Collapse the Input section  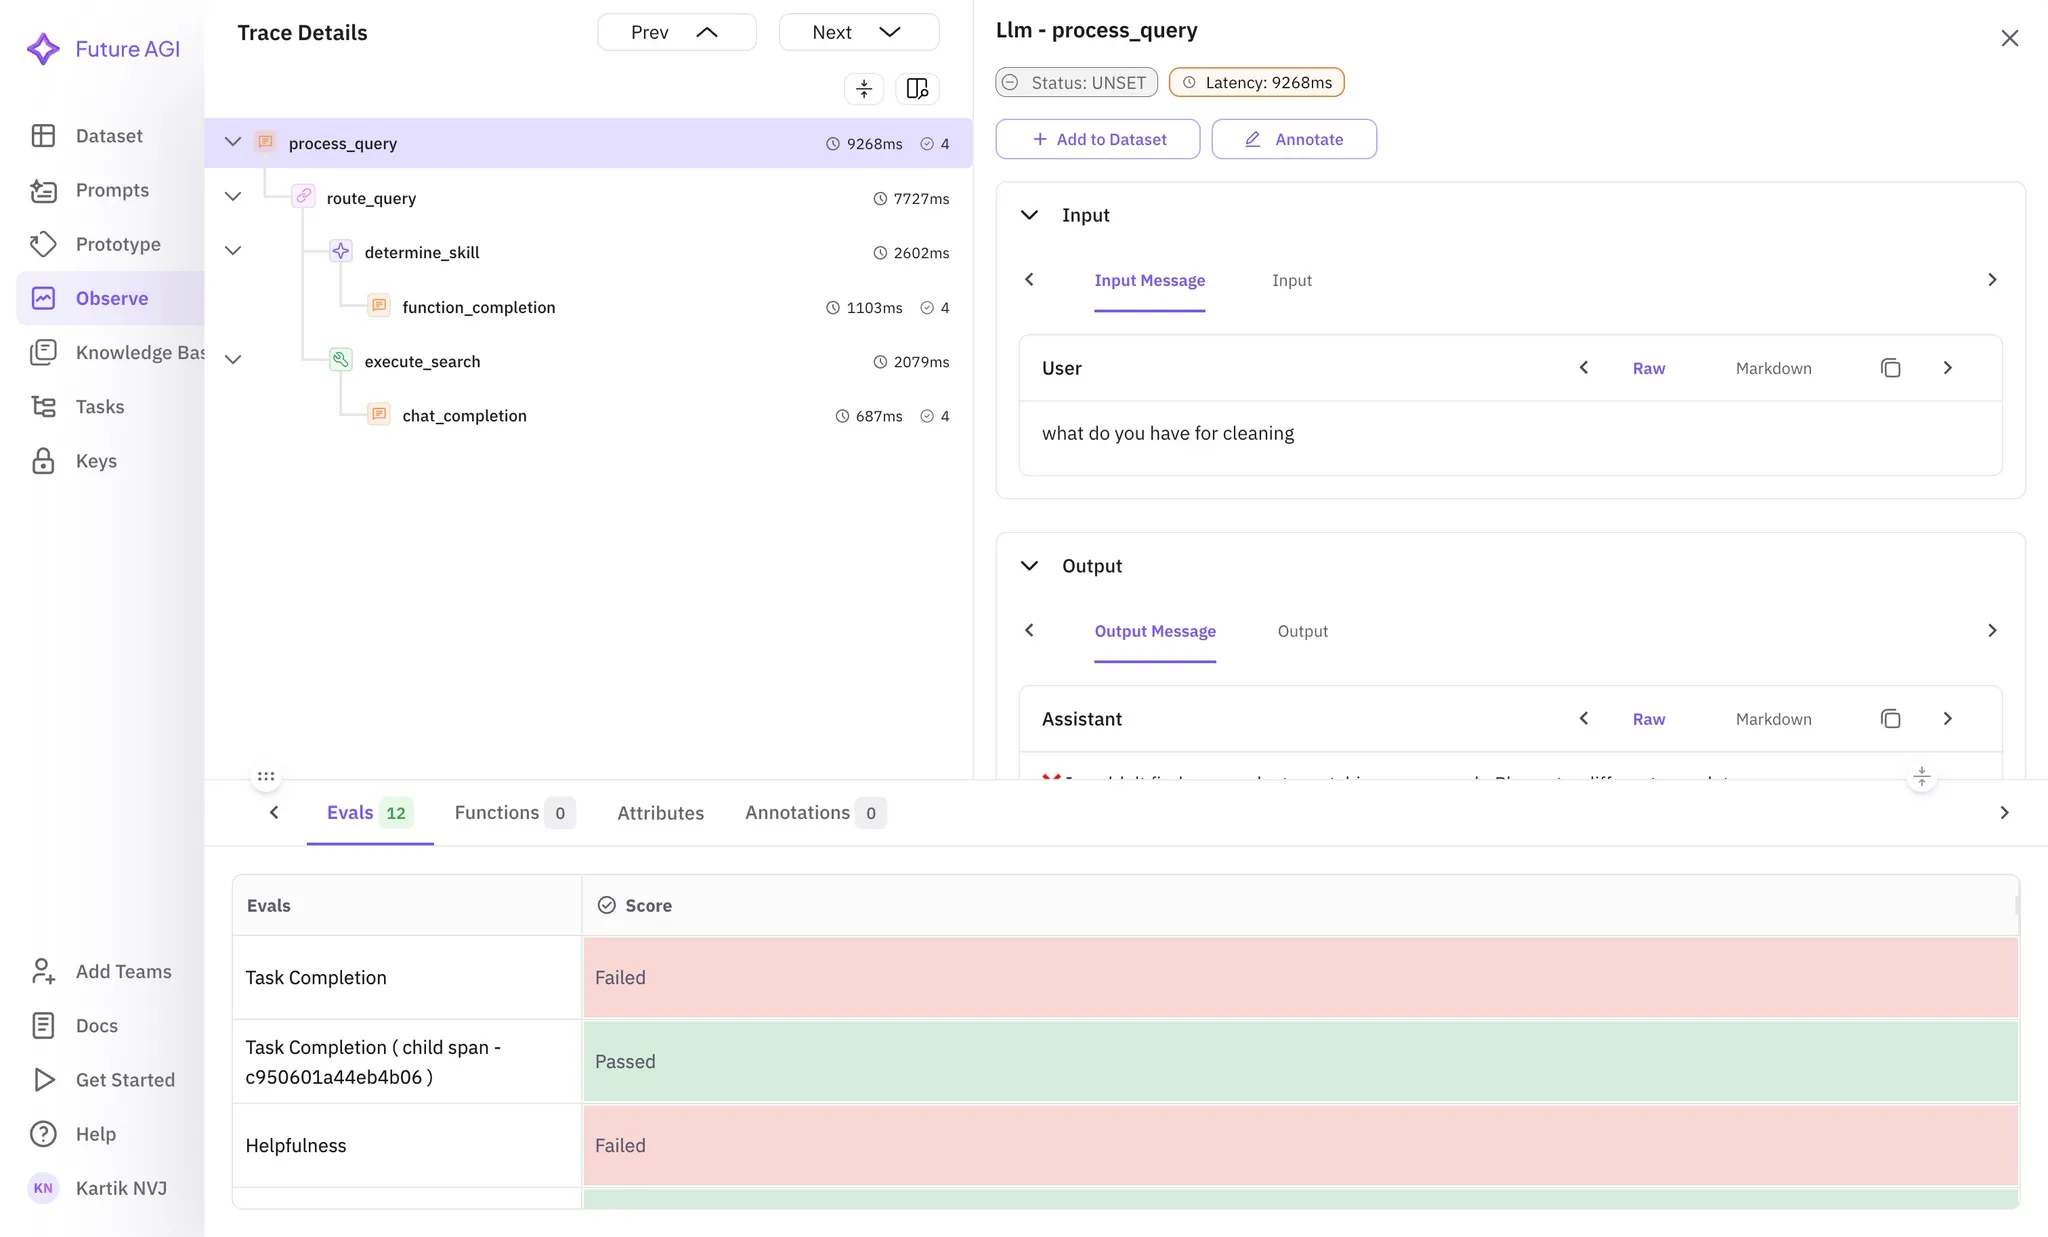click(1029, 215)
